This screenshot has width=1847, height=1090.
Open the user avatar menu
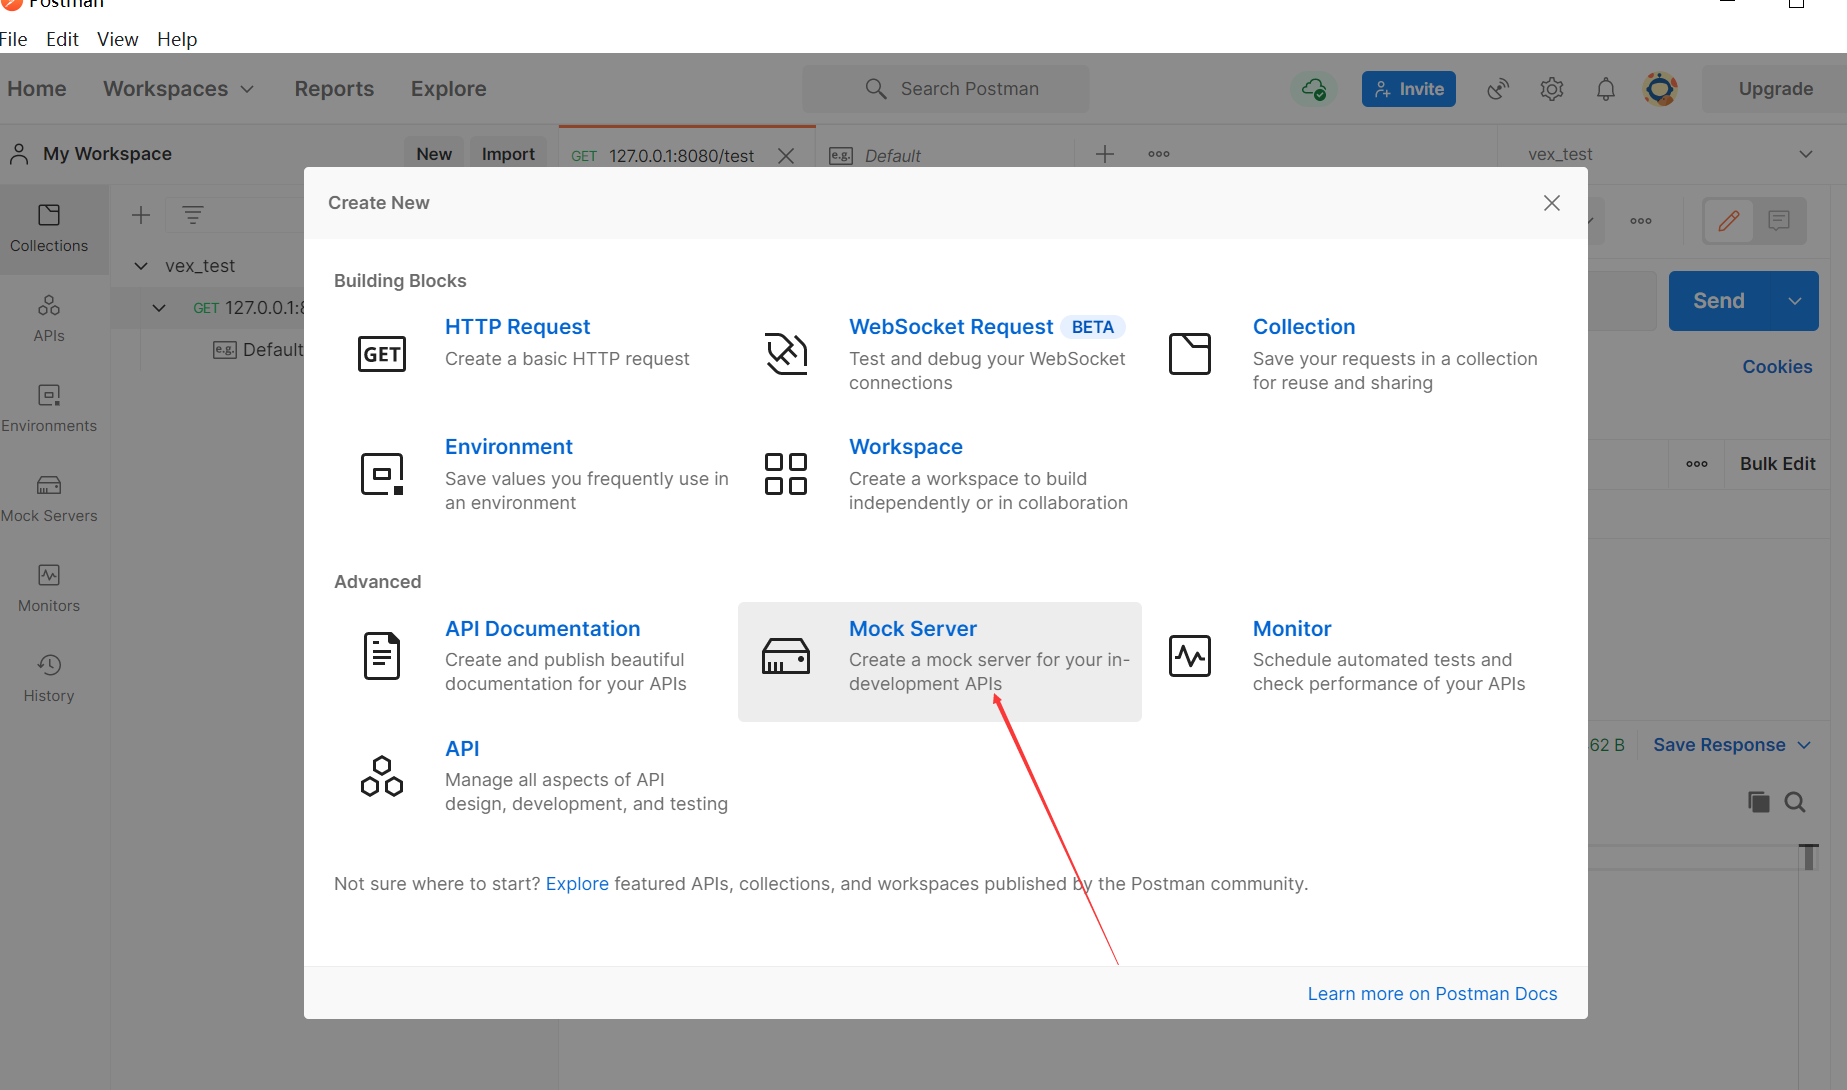click(x=1660, y=89)
